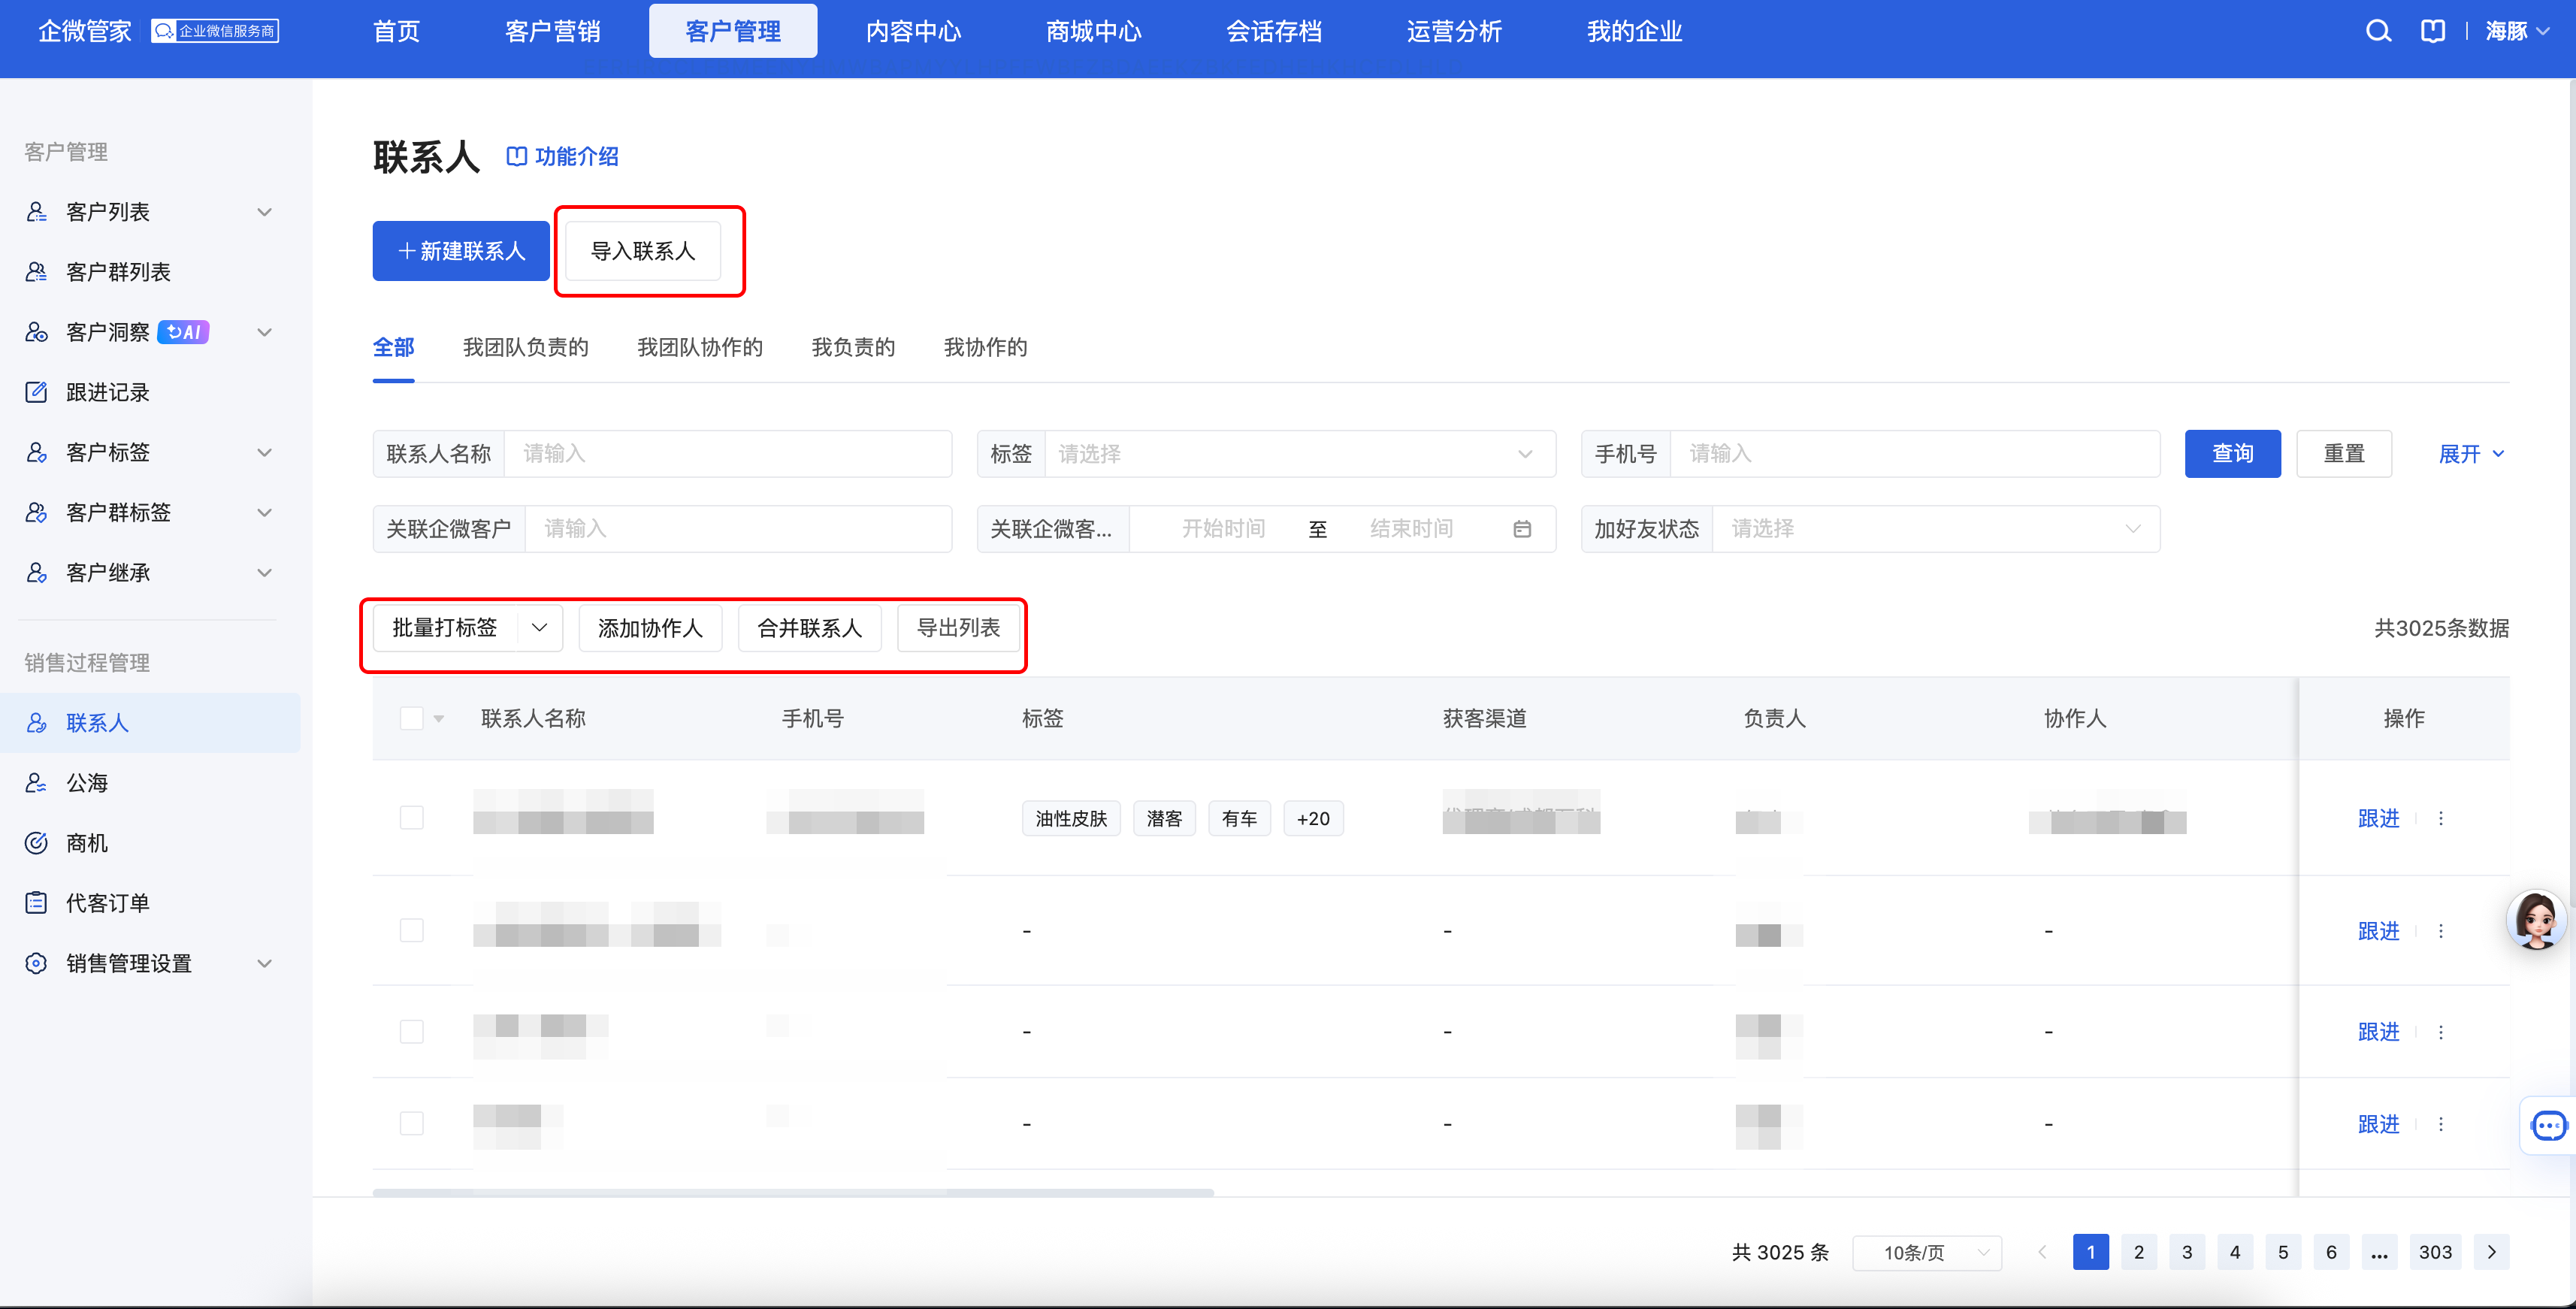Check the second contact row checkbox

(x=411, y=931)
